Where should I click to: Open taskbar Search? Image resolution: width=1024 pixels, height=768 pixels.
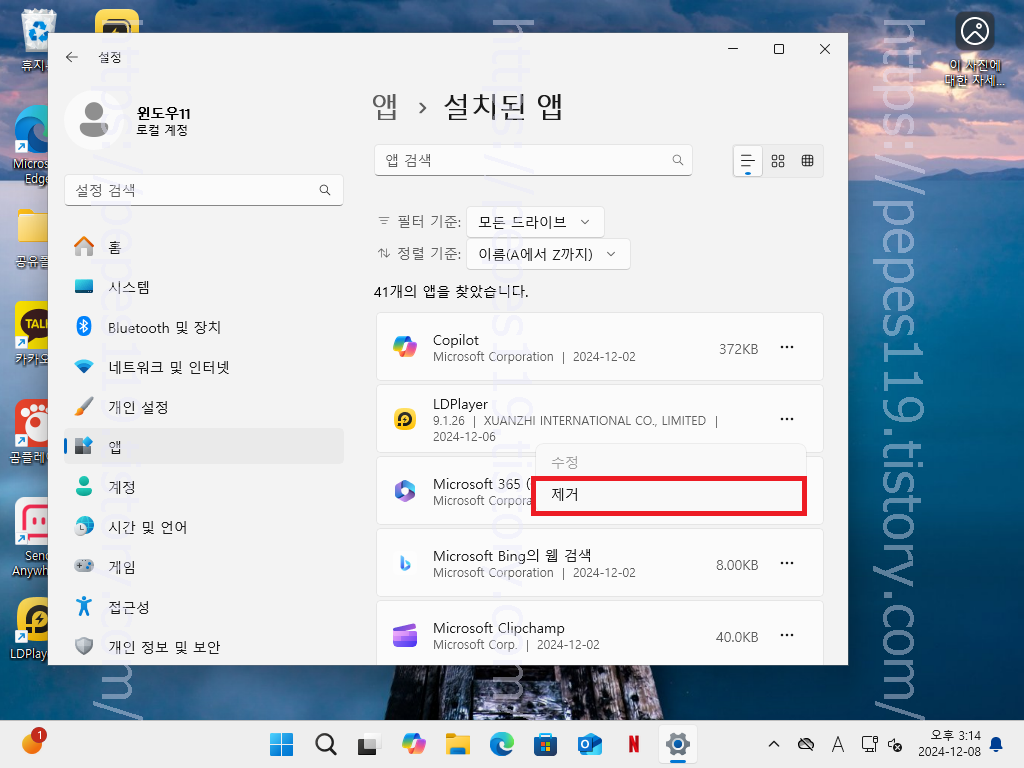pos(325,744)
